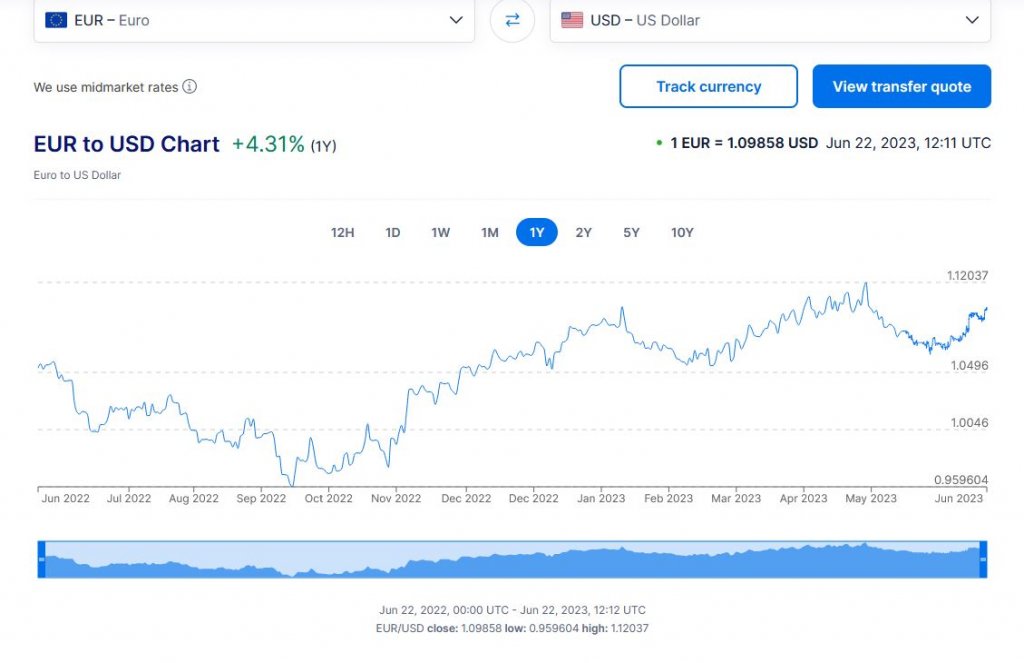Select the 1D time range
Image resolution: width=1024 pixels, height=663 pixels.
(x=392, y=232)
